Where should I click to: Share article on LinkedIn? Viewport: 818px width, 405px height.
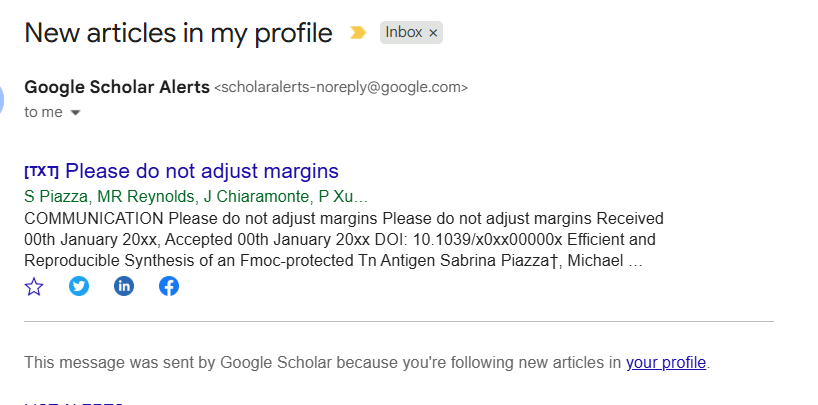[x=124, y=287]
